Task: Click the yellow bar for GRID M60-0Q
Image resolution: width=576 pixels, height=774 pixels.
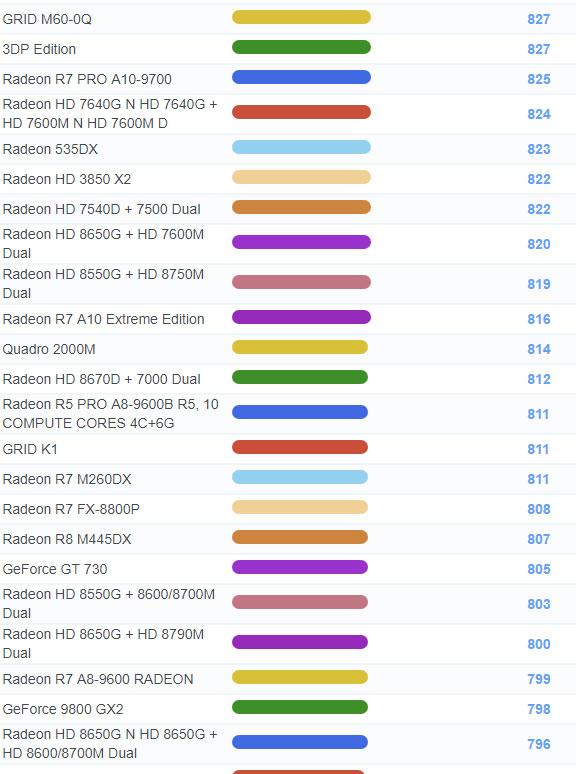Action: coord(301,17)
